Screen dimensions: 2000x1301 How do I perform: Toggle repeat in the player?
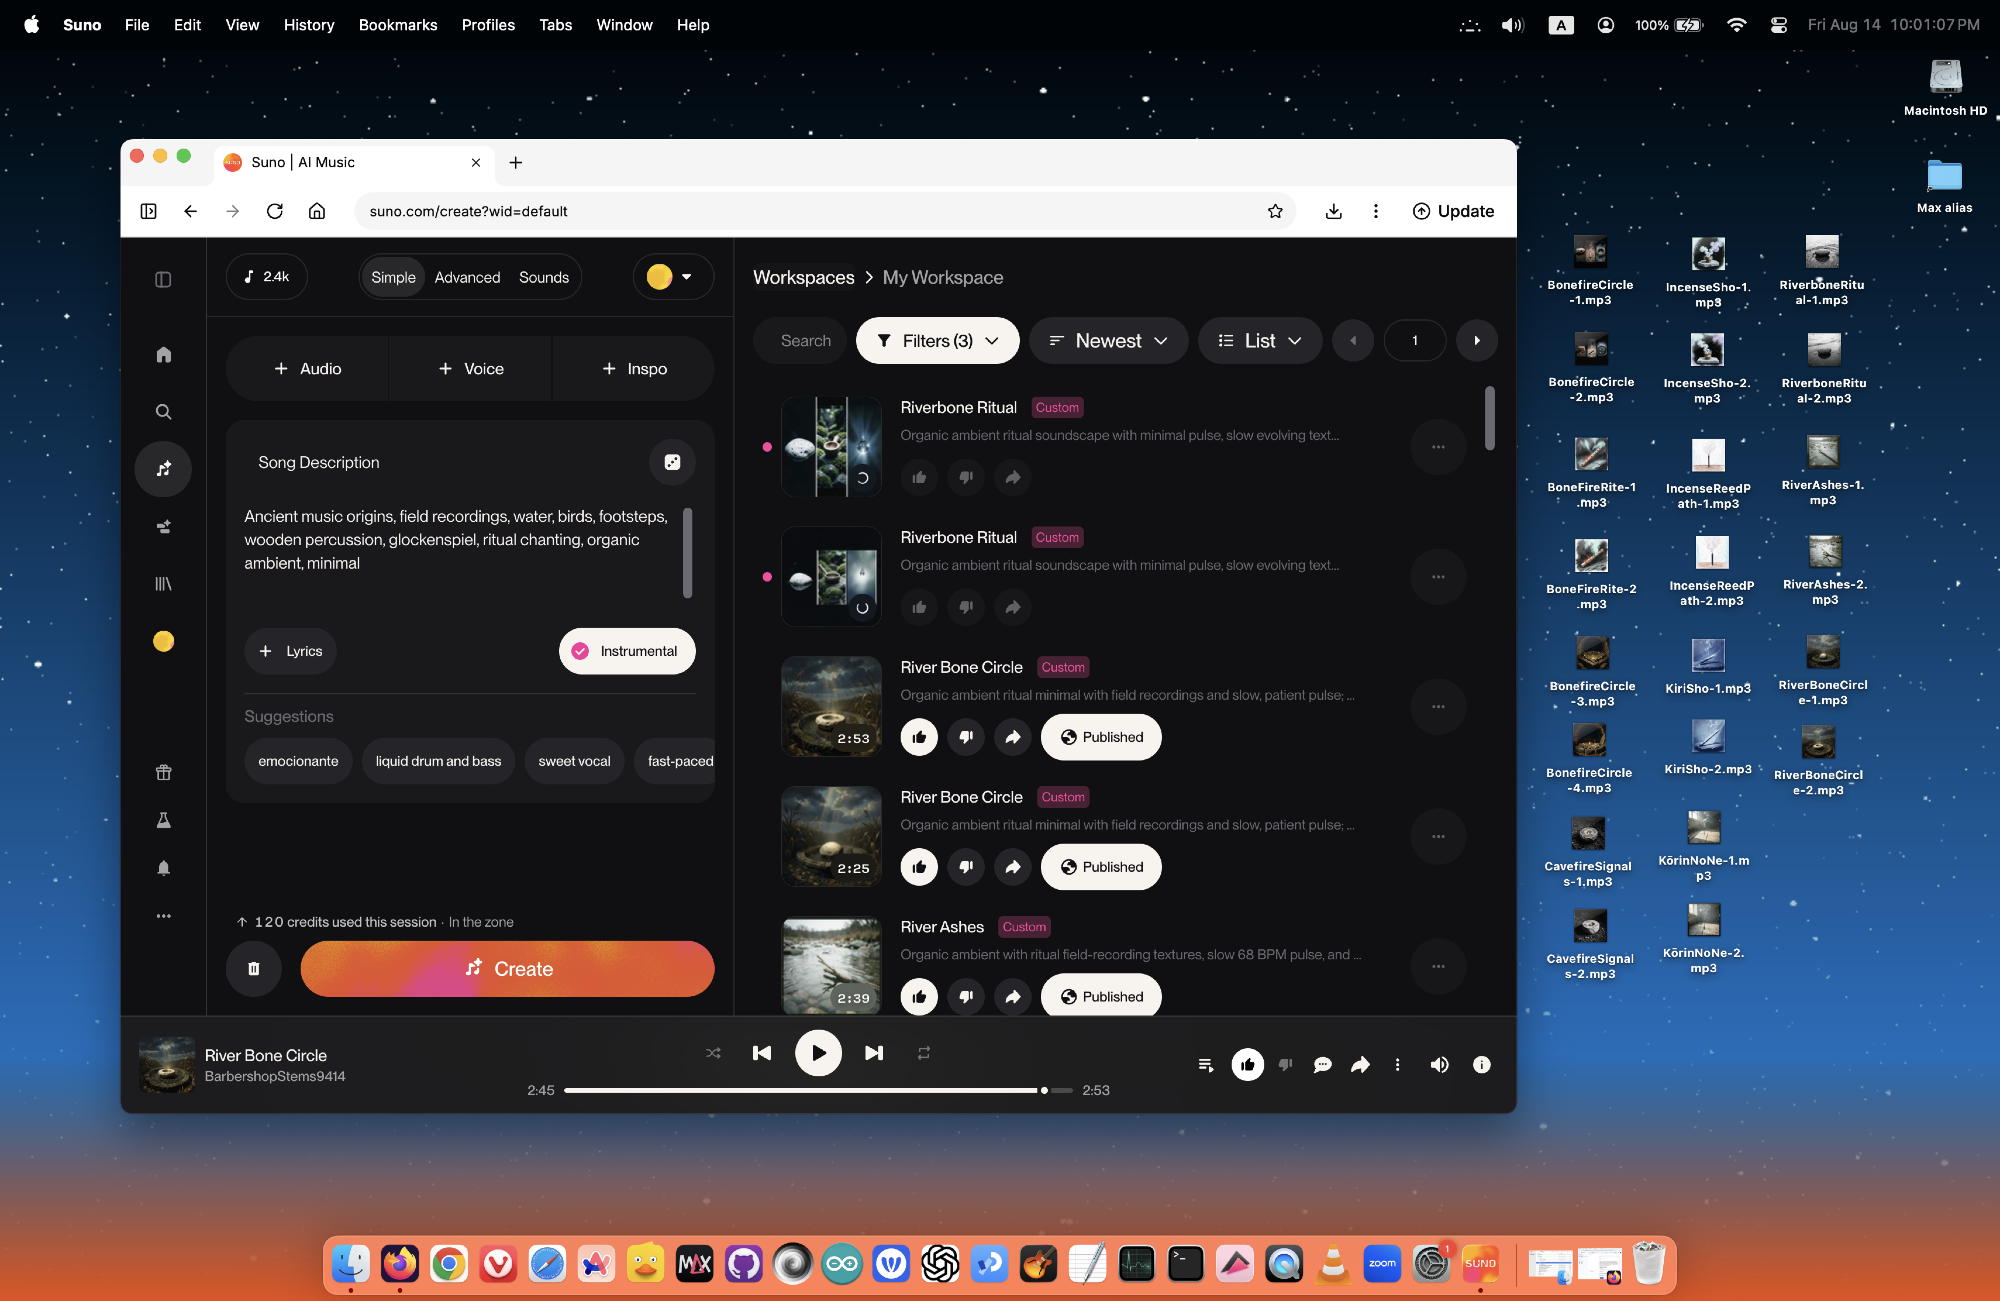click(x=924, y=1053)
